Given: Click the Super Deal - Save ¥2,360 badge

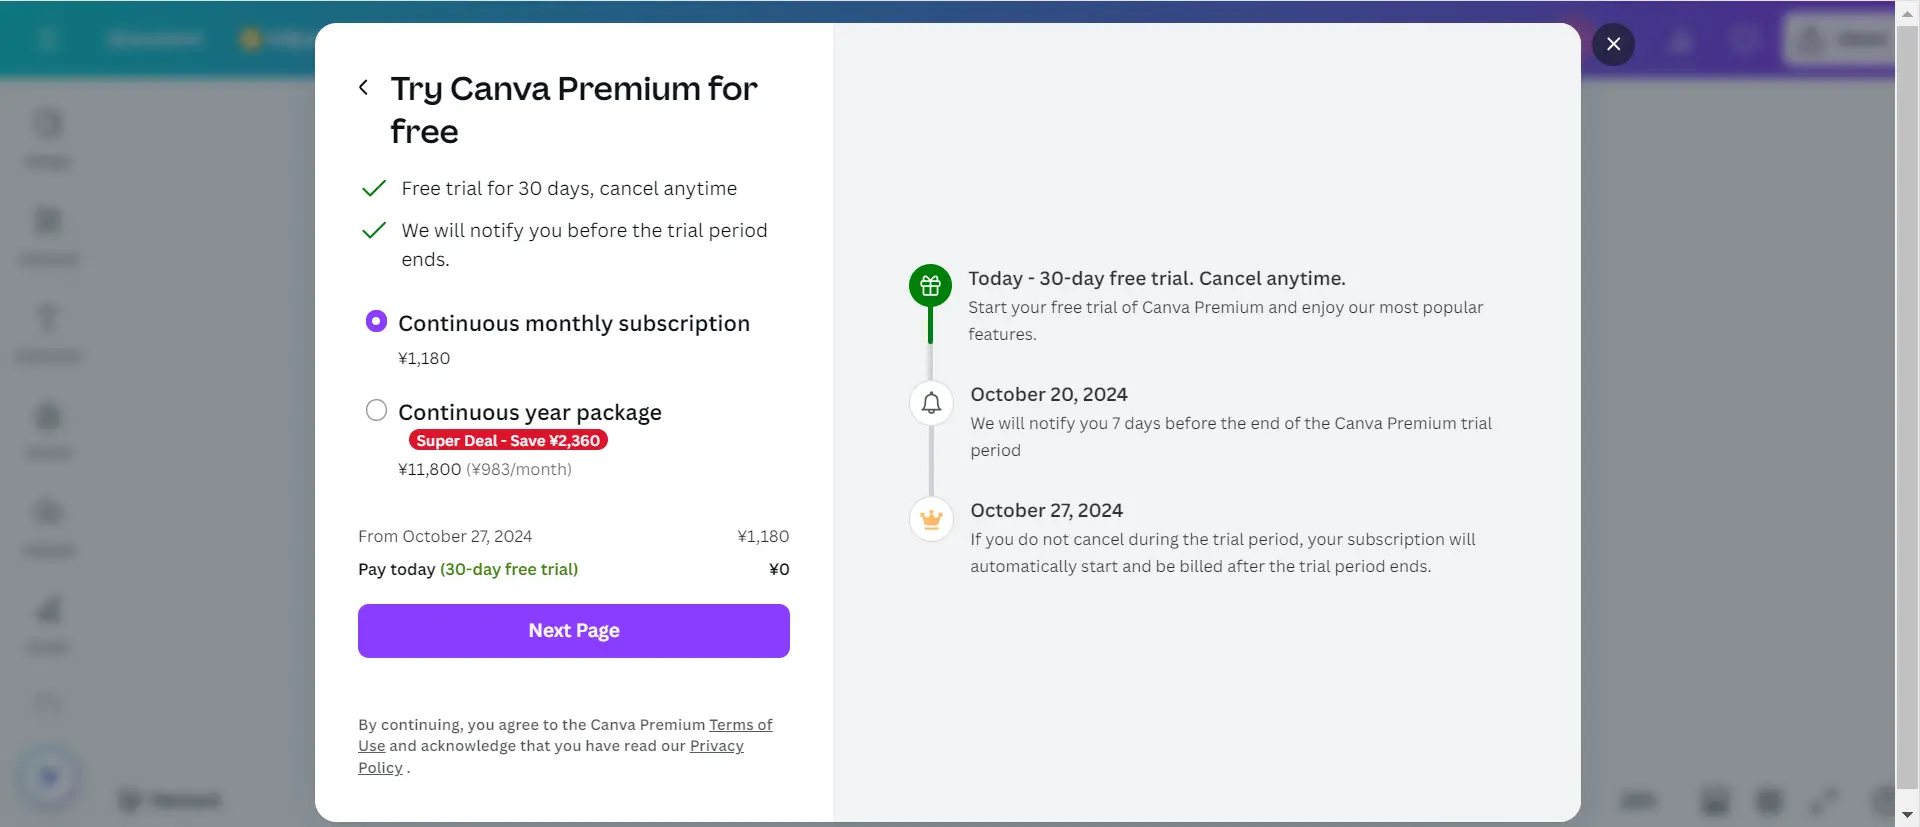Looking at the screenshot, I should (508, 441).
